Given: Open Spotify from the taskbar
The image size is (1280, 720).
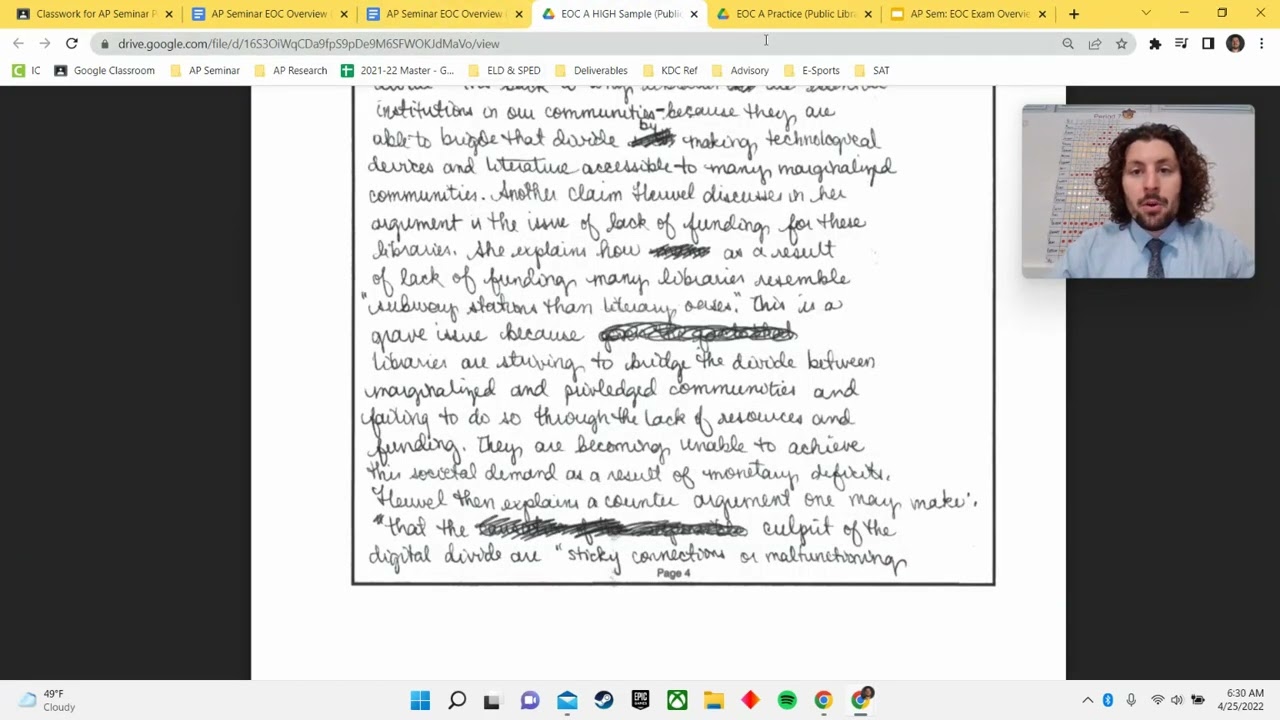Looking at the screenshot, I should (787, 701).
